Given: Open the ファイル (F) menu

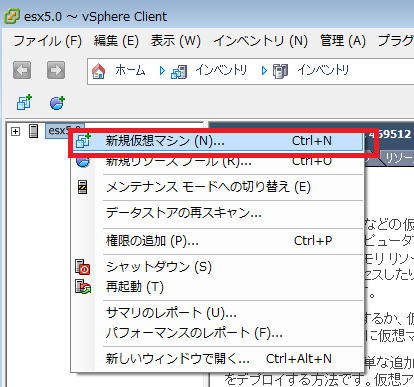Looking at the screenshot, I should pos(47,41).
